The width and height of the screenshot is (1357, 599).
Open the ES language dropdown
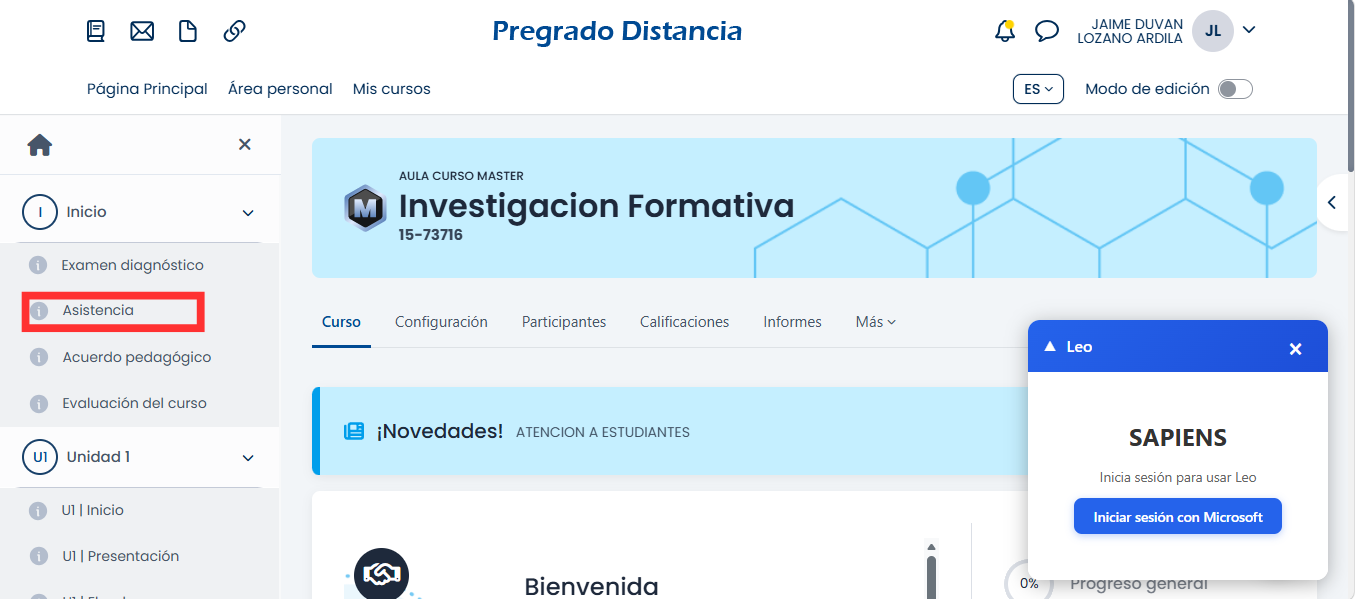[x=1038, y=89]
